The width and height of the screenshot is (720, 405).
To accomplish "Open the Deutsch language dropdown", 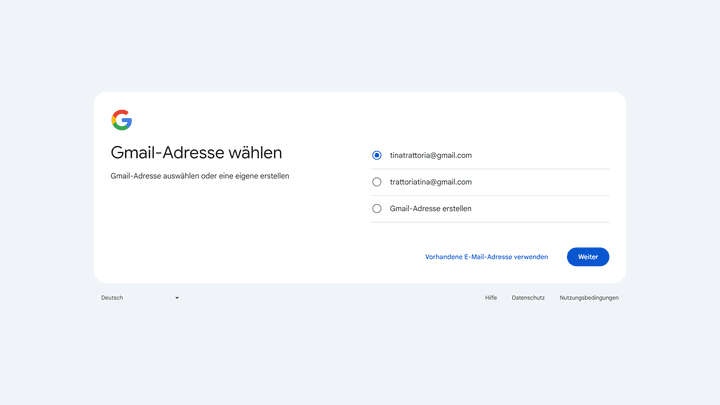I will [x=140, y=298].
